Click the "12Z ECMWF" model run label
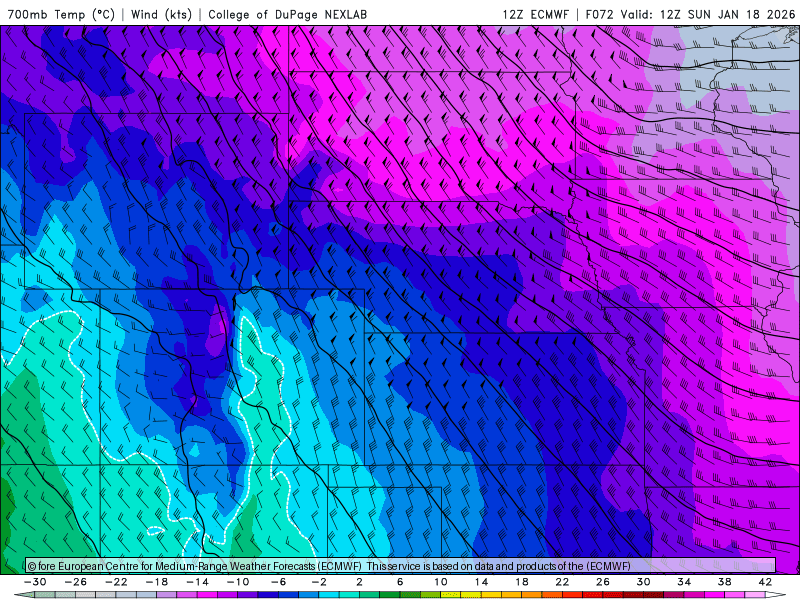800x600 pixels. click(535, 14)
